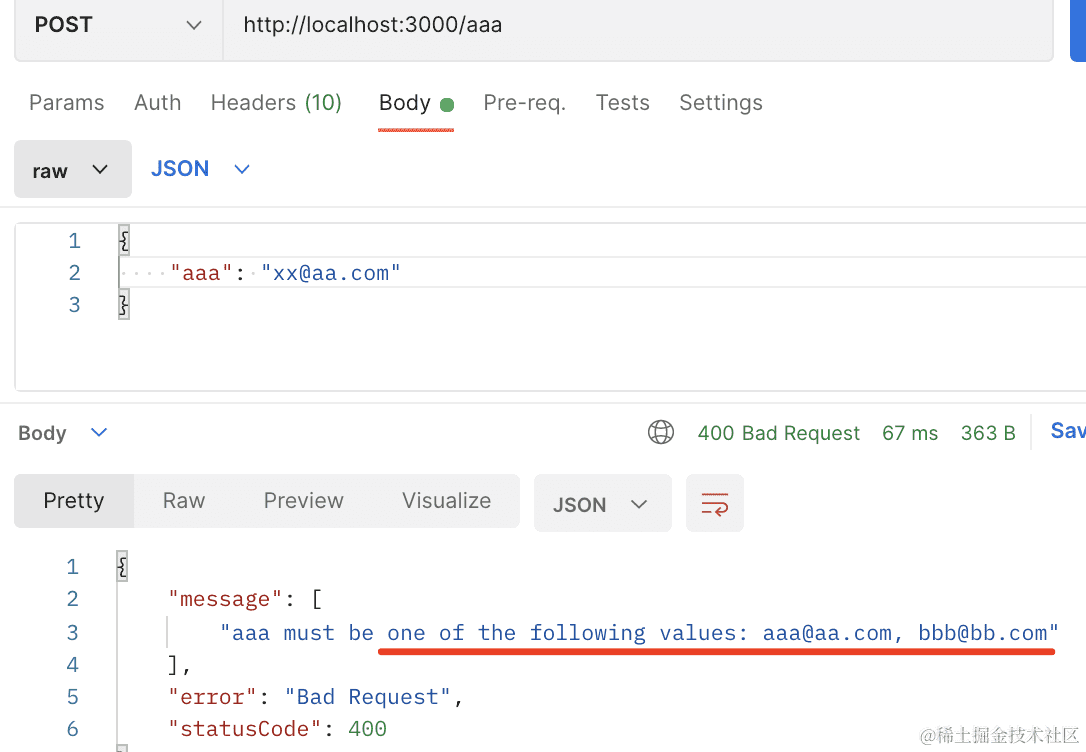Image resolution: width=1086 pixels, height=752 pixels.
Task: Switch to the Raw response view
Action: (184, 501)
